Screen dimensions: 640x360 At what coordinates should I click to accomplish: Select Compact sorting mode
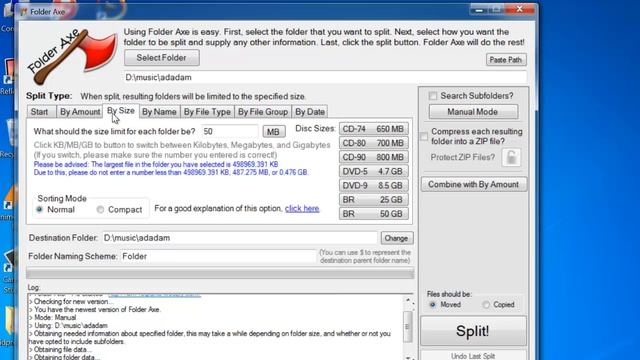(100, 209)
